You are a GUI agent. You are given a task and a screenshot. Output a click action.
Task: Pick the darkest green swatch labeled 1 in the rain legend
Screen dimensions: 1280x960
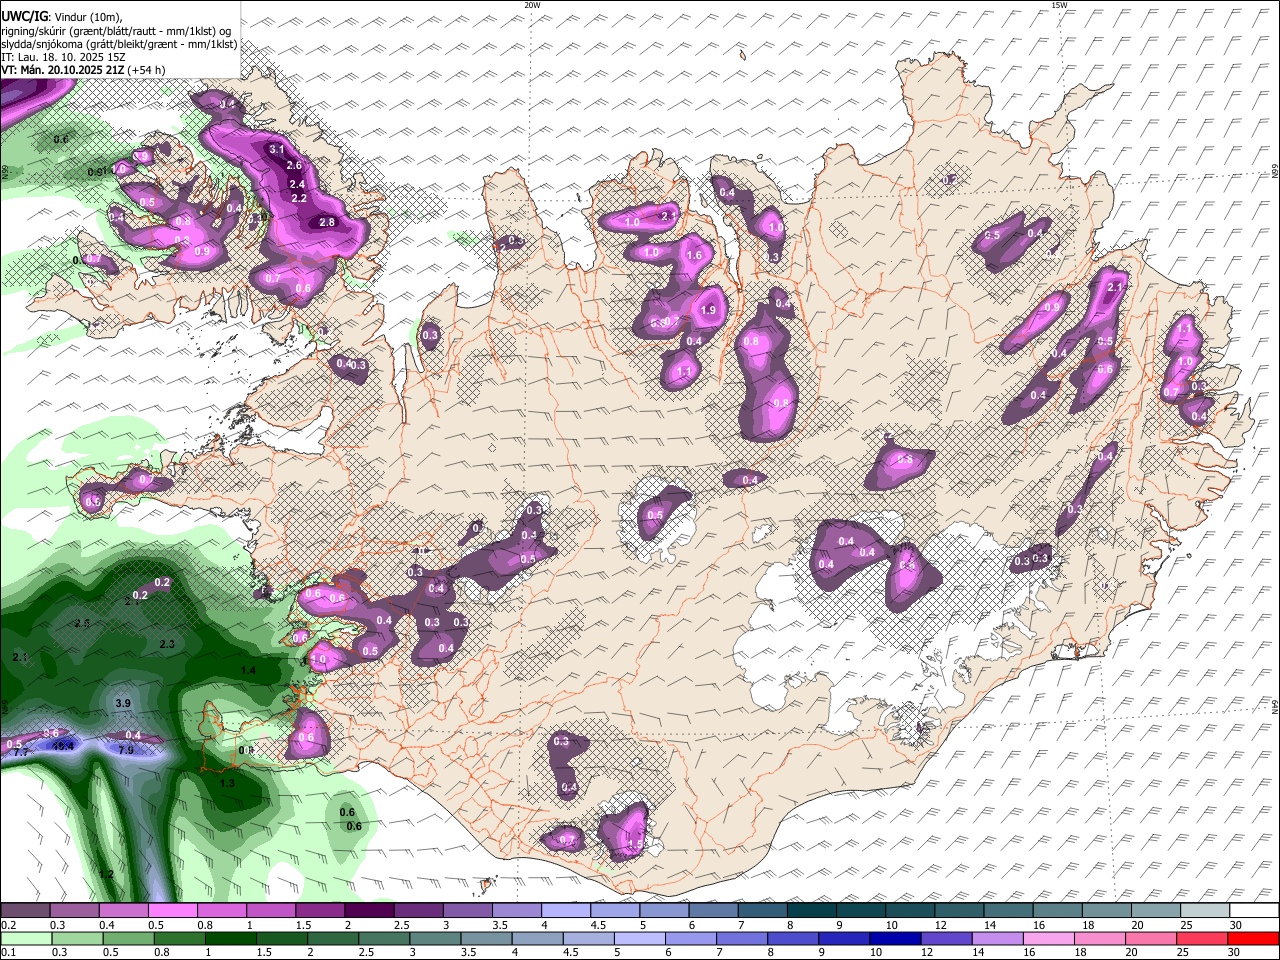pyautogui.click(x=232, y=938)
